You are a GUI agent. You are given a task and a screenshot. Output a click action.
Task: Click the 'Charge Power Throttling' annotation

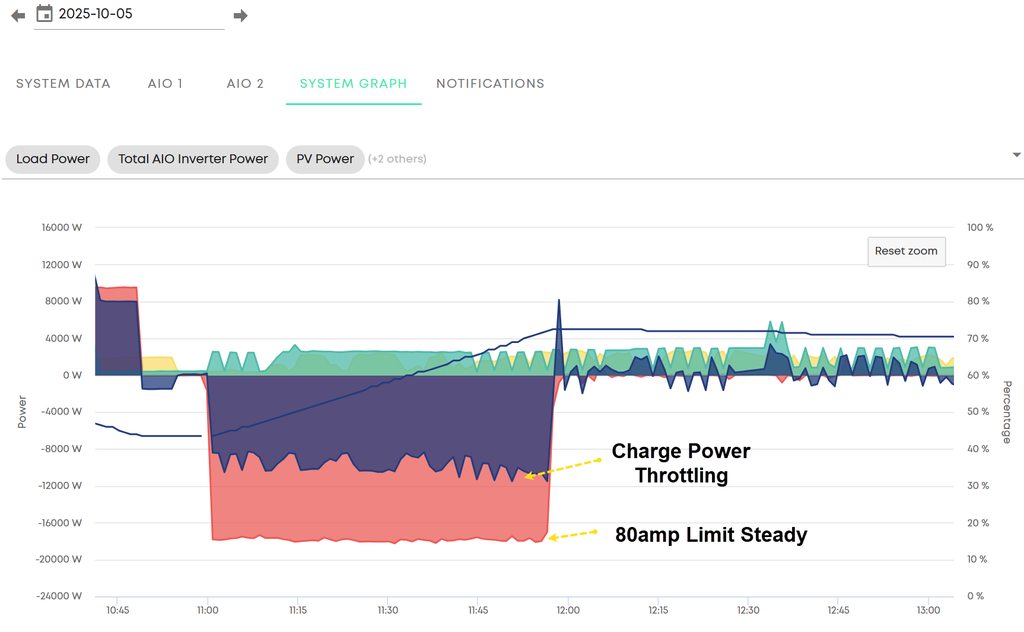pyautogui.click(x=681, y=463)
